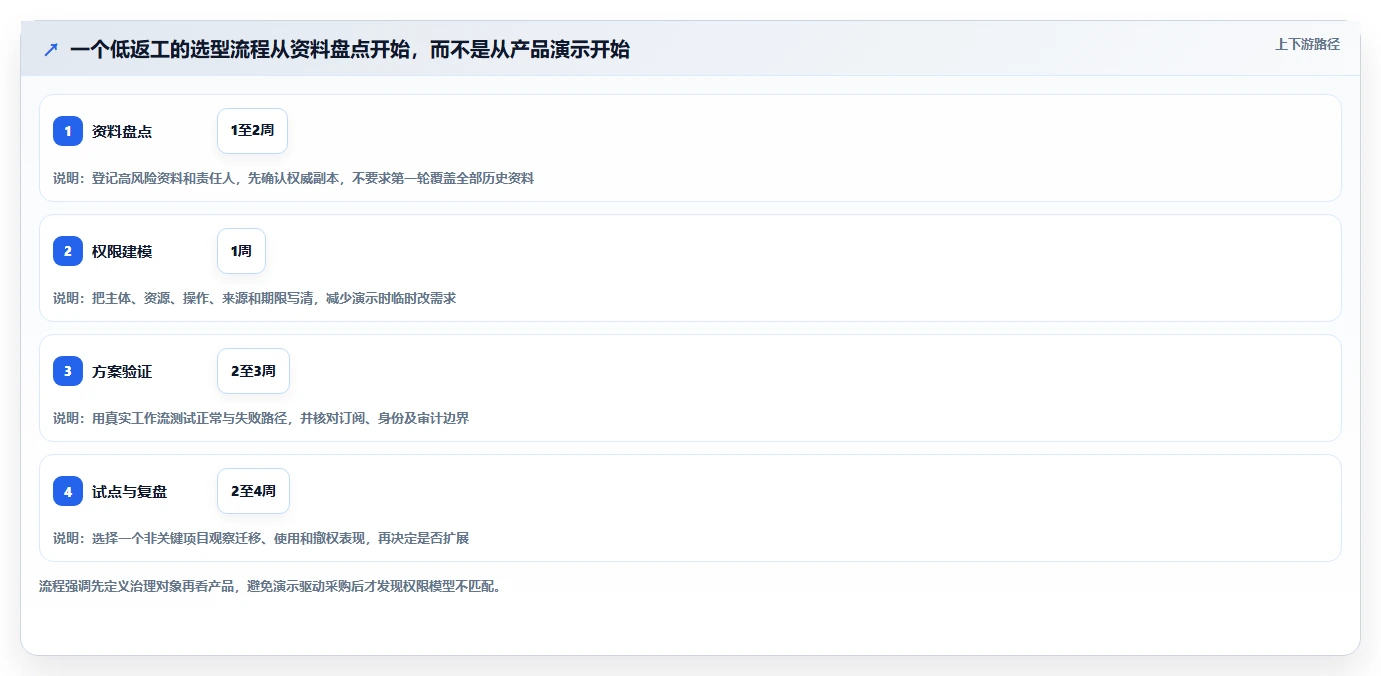1381x676 pixels.
Task: Click the step title 方案验证
Action: pos(122,371)
